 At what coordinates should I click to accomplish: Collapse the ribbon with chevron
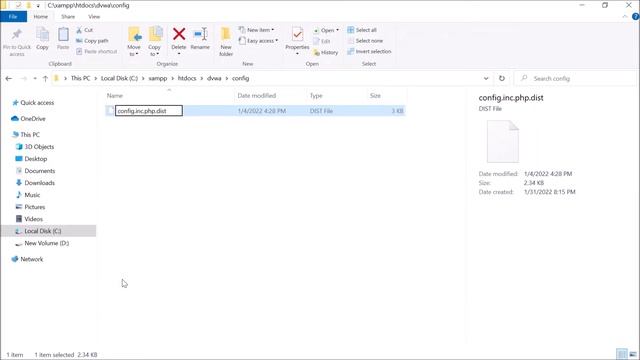(x=625, y=17)
